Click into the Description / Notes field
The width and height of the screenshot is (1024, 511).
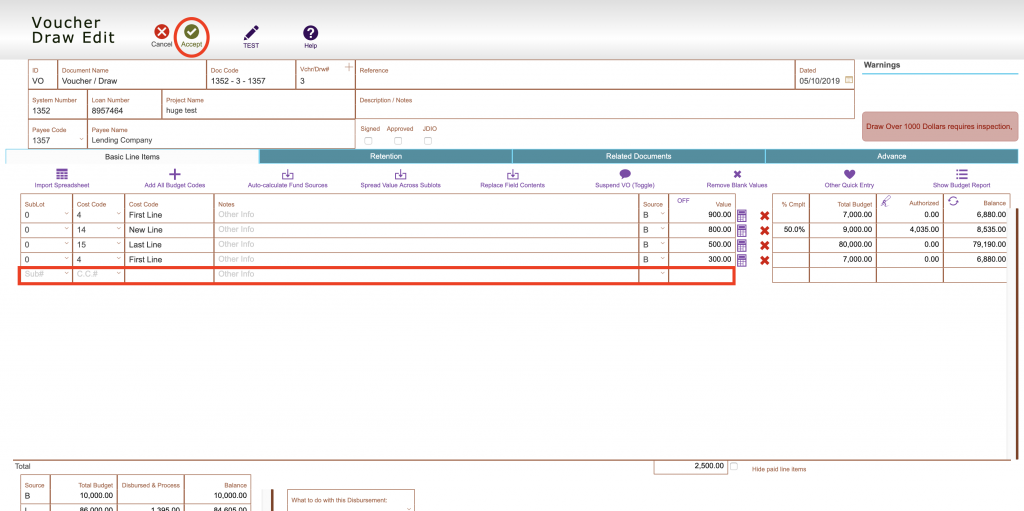(x=605, y=105)
